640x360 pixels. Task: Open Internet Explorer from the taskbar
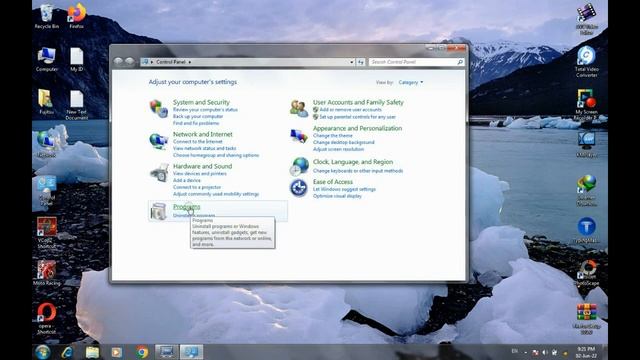point(67,352)
